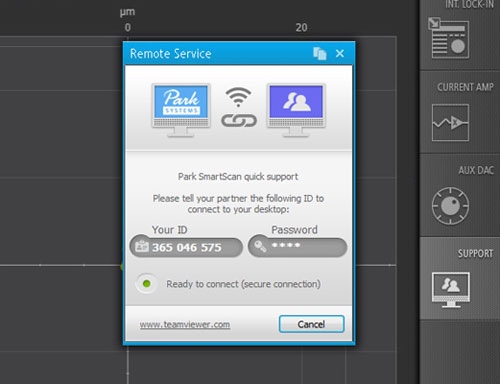Click the Remote Service title bar text

pos(170,54)
